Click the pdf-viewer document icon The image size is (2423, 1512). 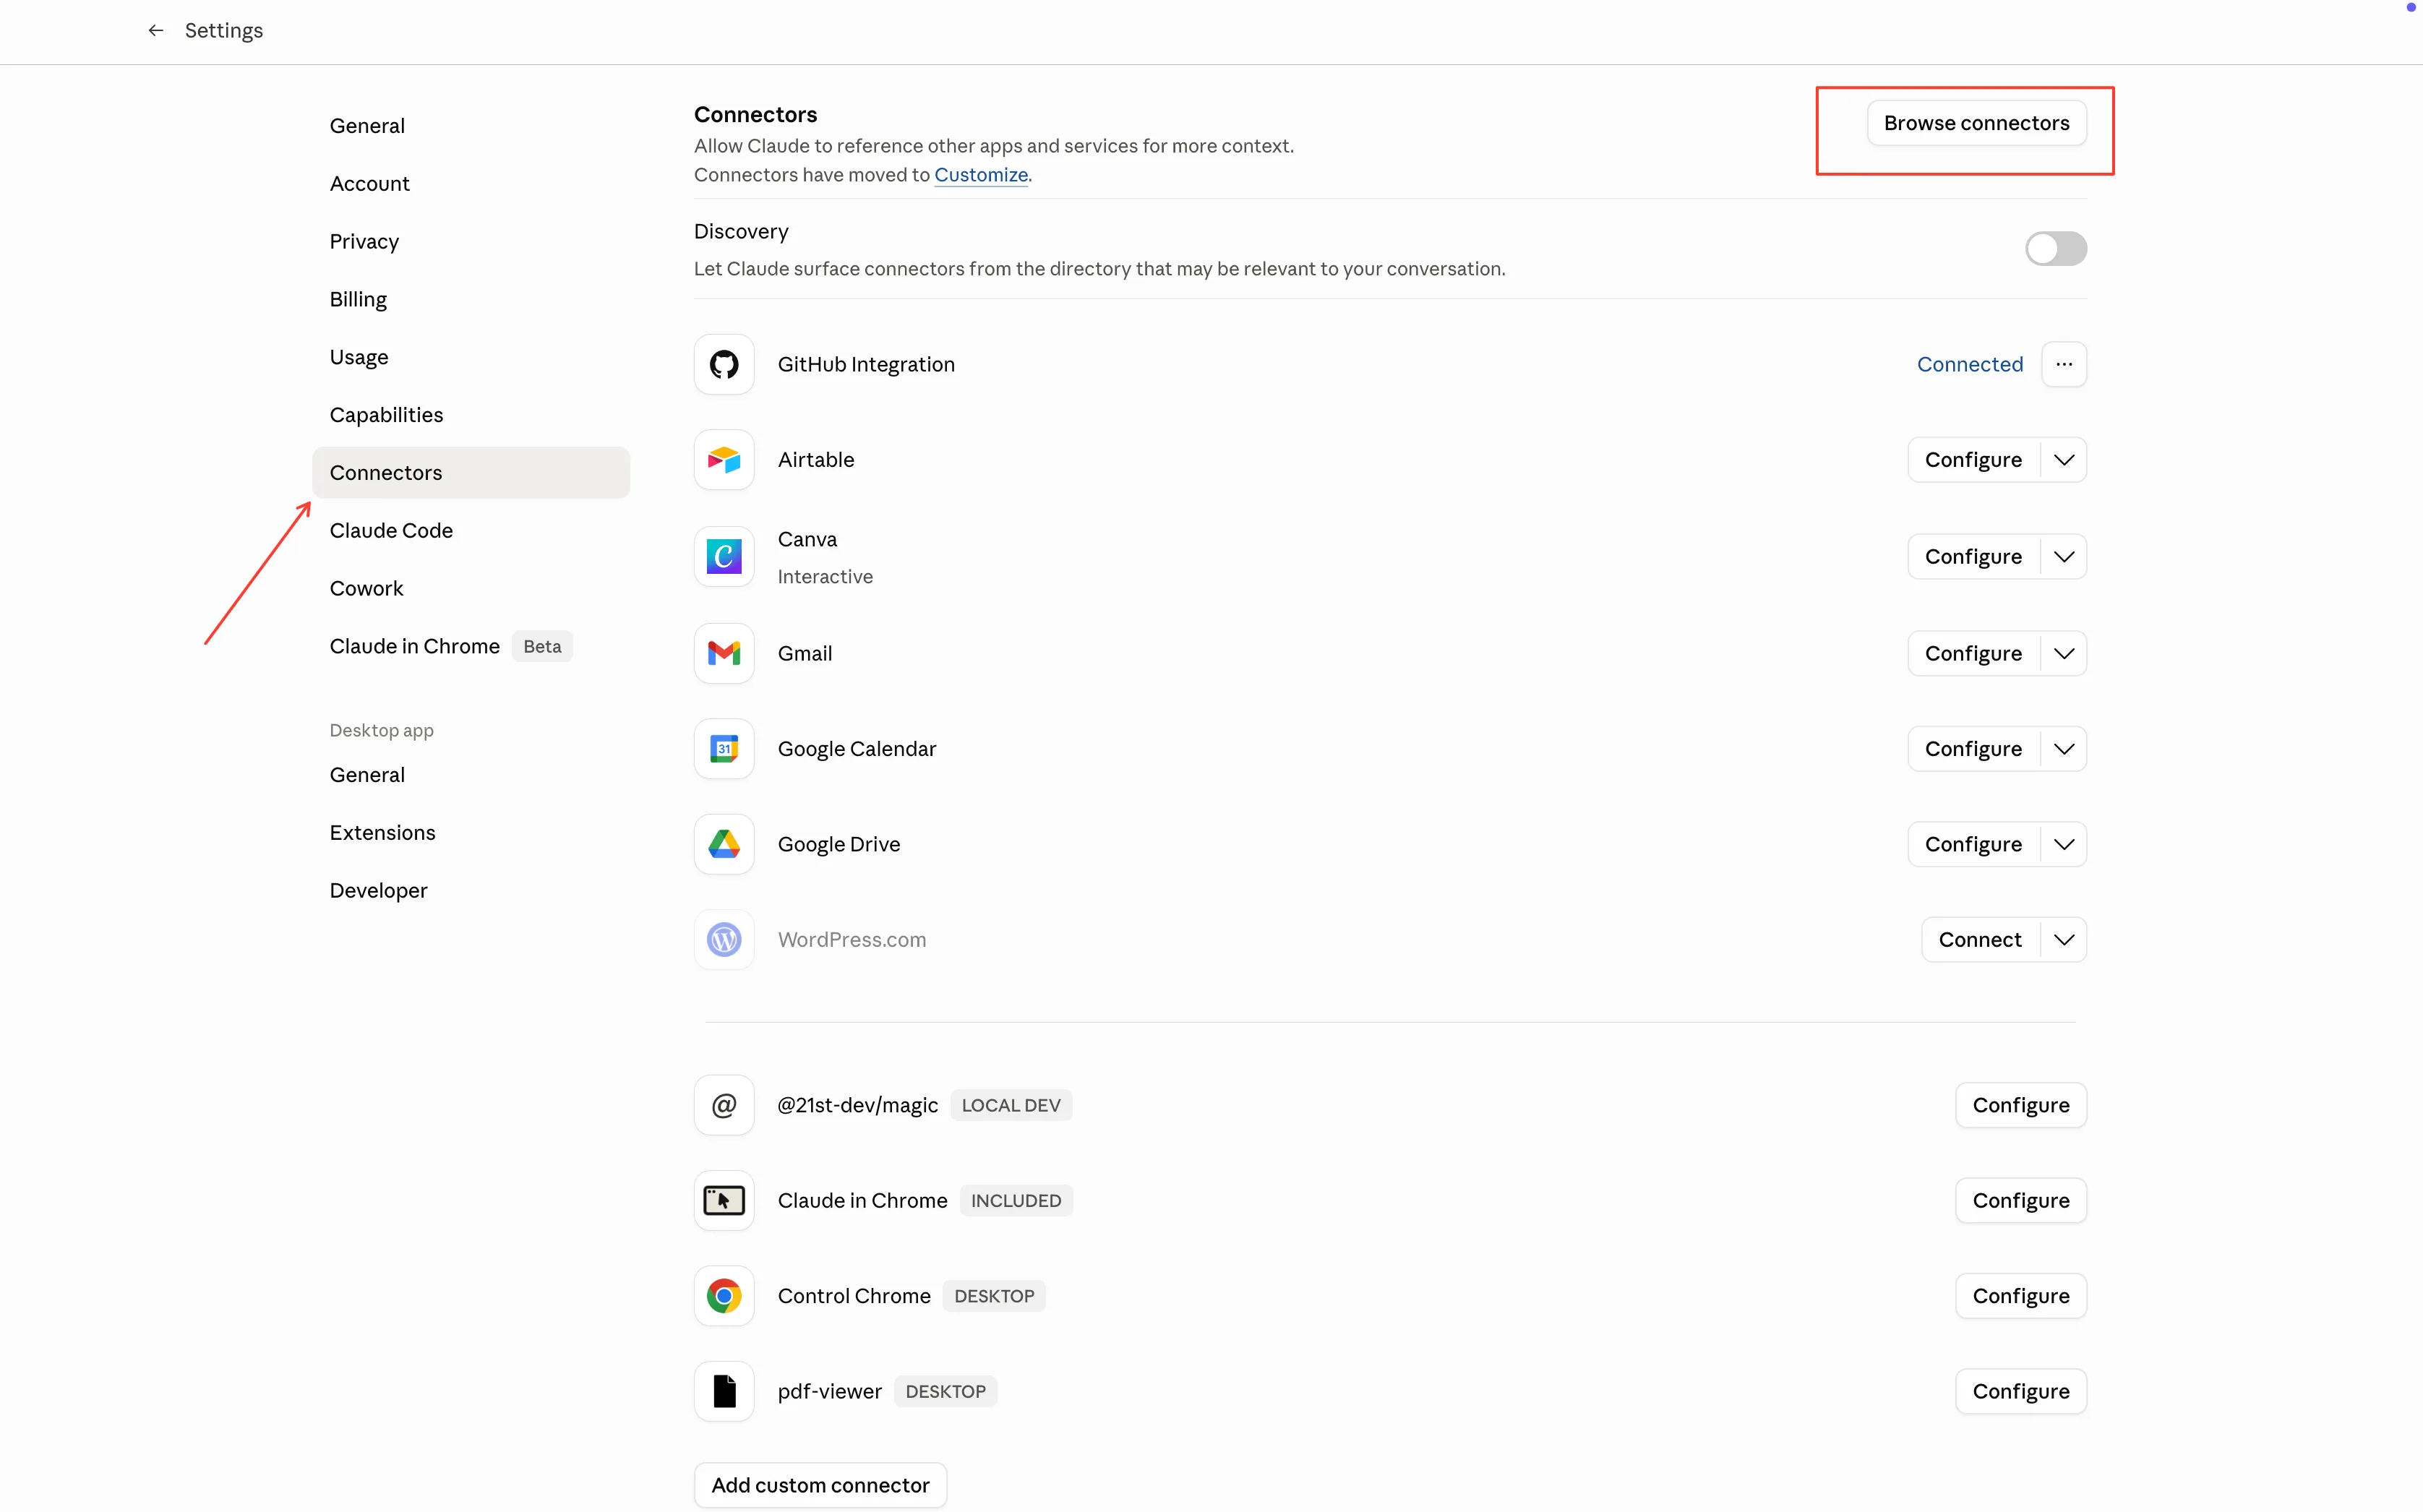pos(724,1391)
